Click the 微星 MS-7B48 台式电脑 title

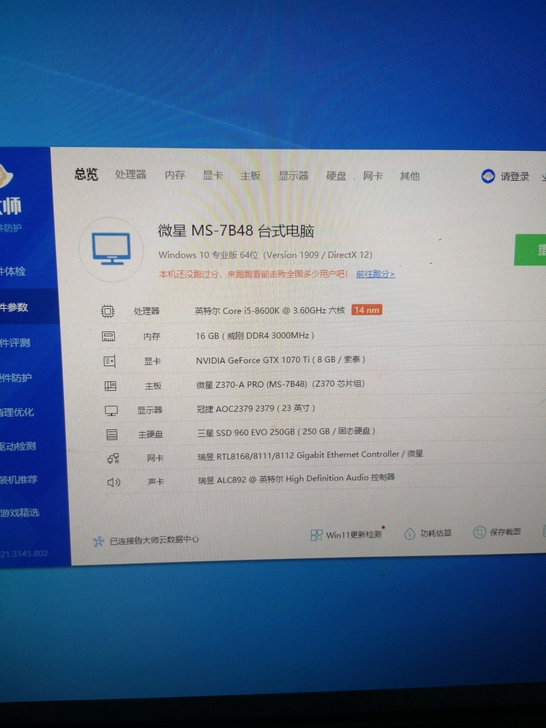tap(236, 230)
